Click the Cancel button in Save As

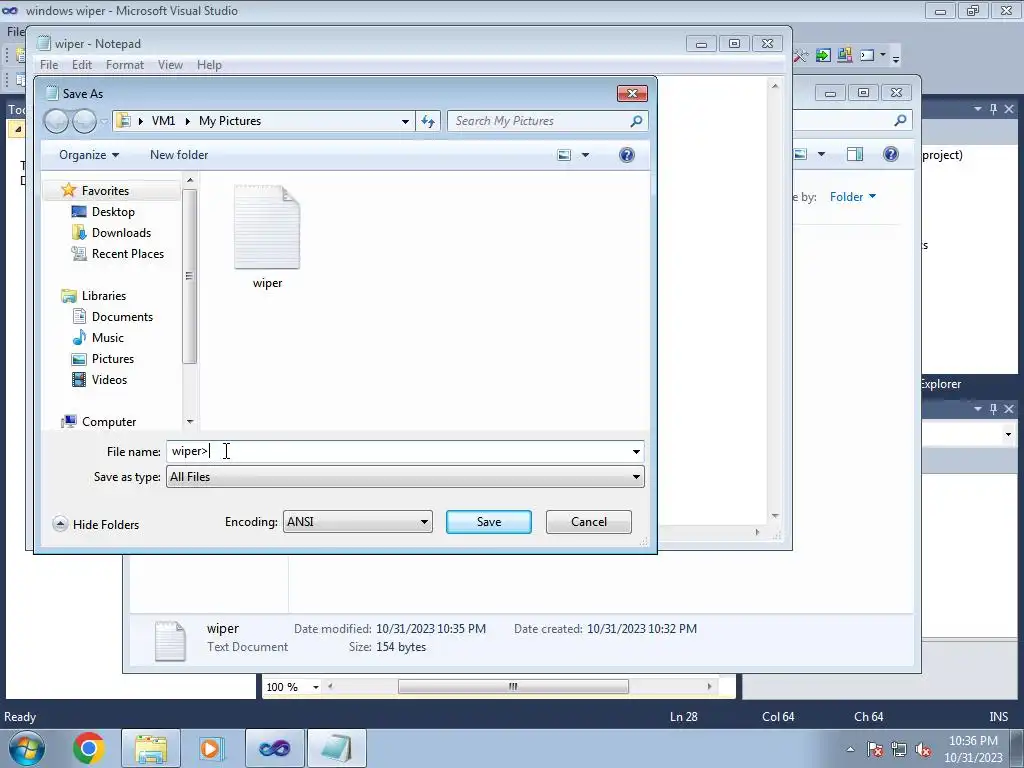[x=588, y=522]
